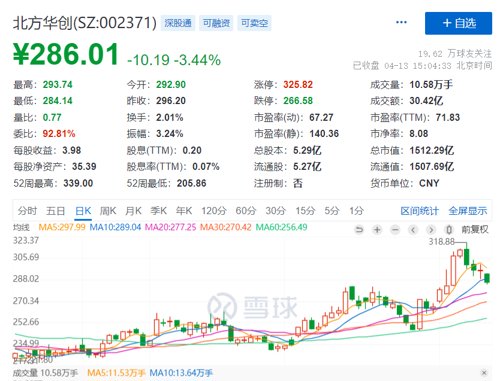500x381 pixels.
Task: Zoom out chart with minus icon
Action: (x=395, y=230)
